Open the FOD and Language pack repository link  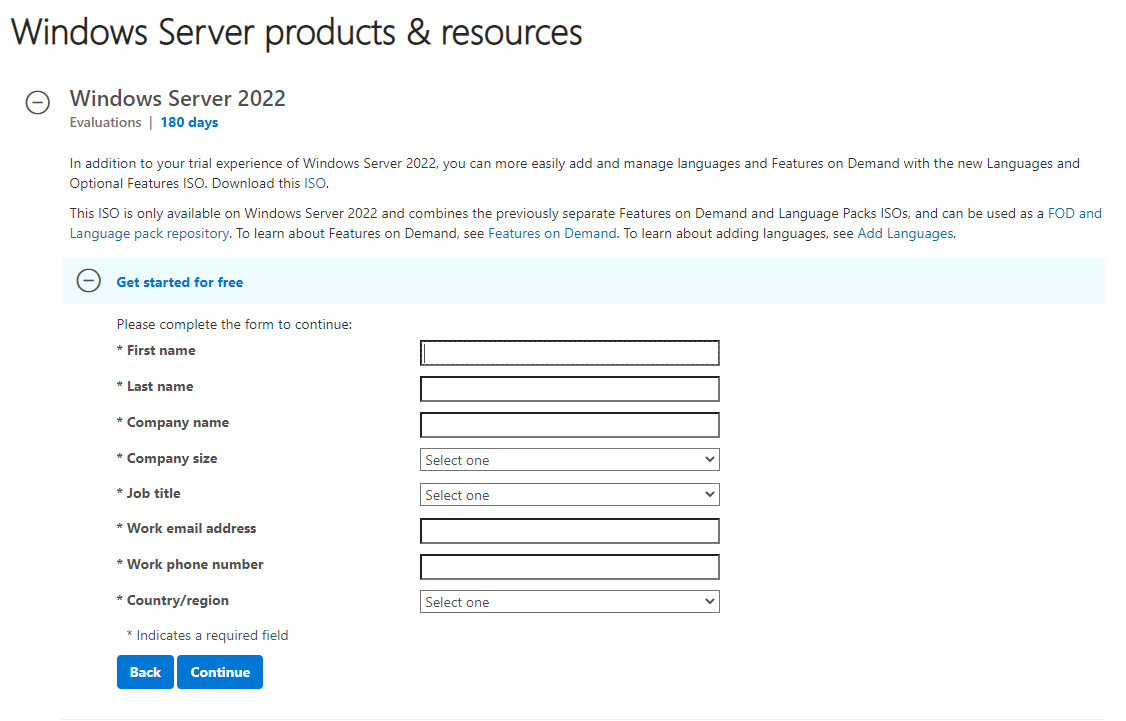coord(1074,213)
